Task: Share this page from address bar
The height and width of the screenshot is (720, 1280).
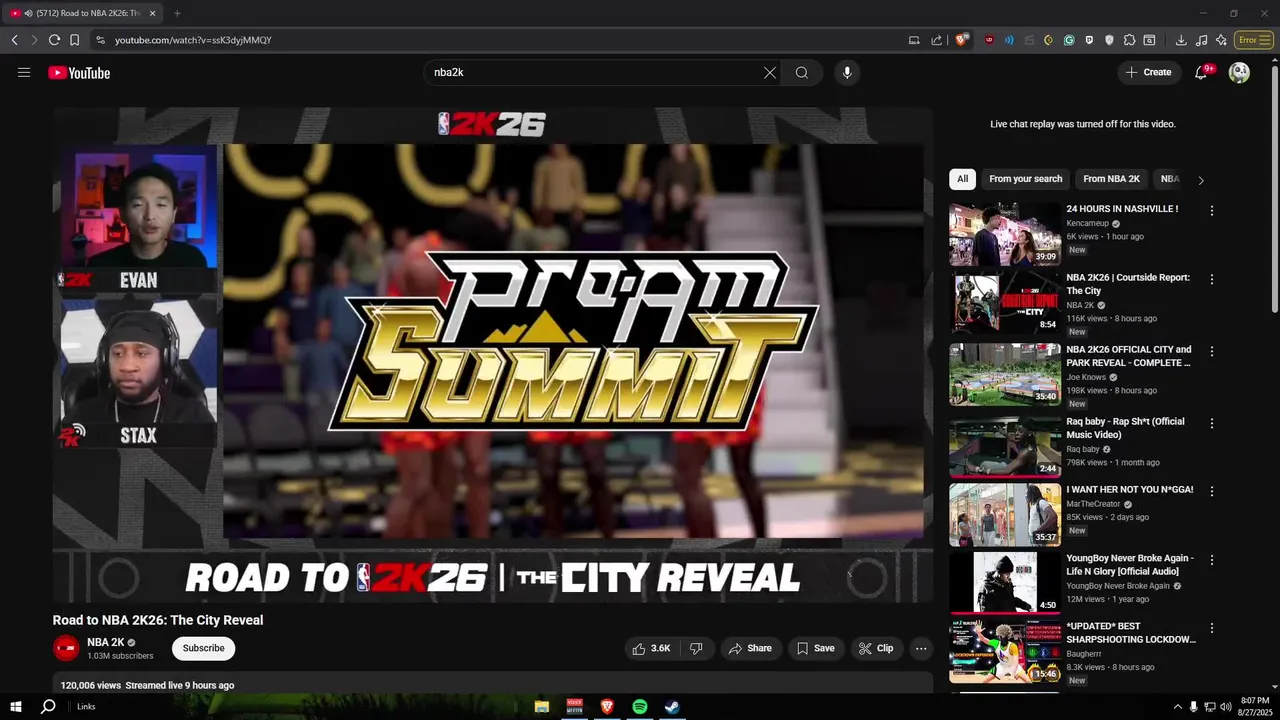Action: tap(936, 40)
